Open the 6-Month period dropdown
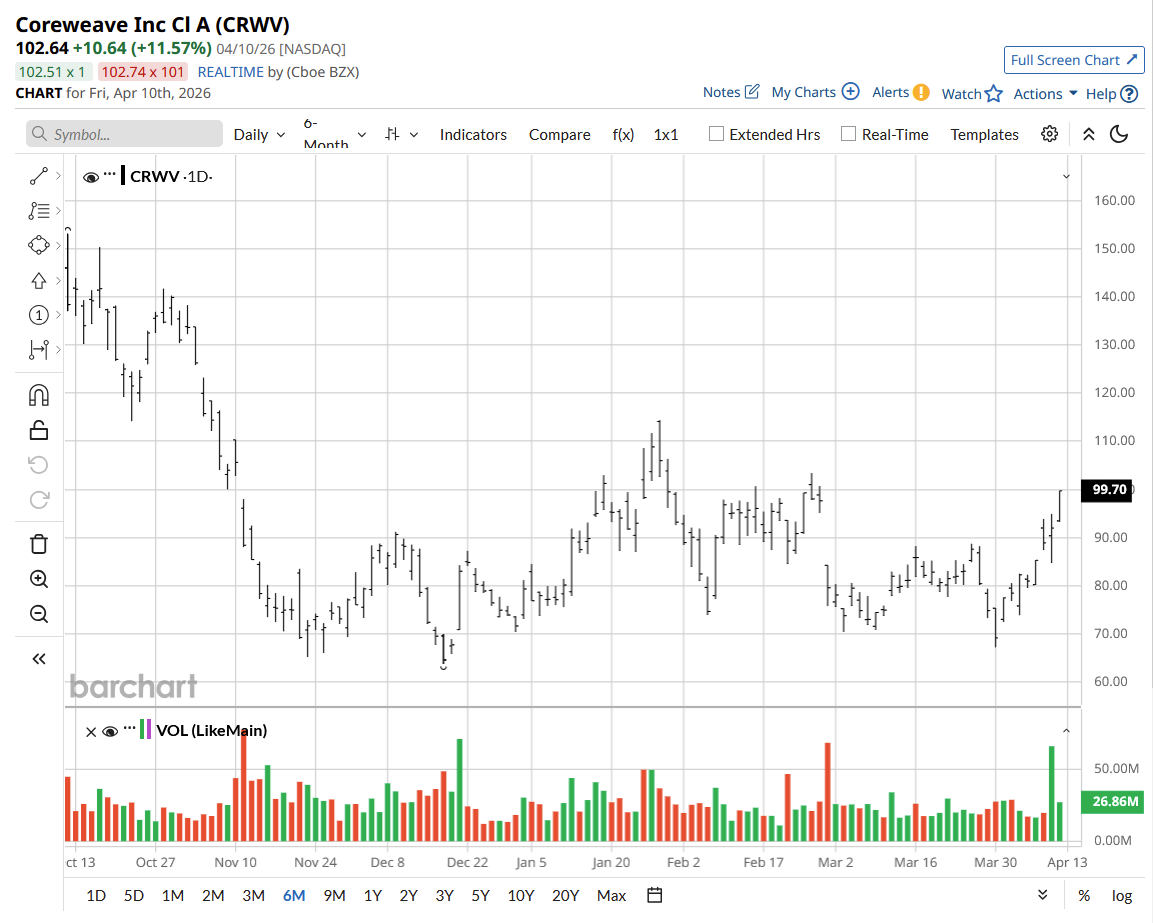Viewport: 1153px width, 923px height. click(x=335, y=134)
